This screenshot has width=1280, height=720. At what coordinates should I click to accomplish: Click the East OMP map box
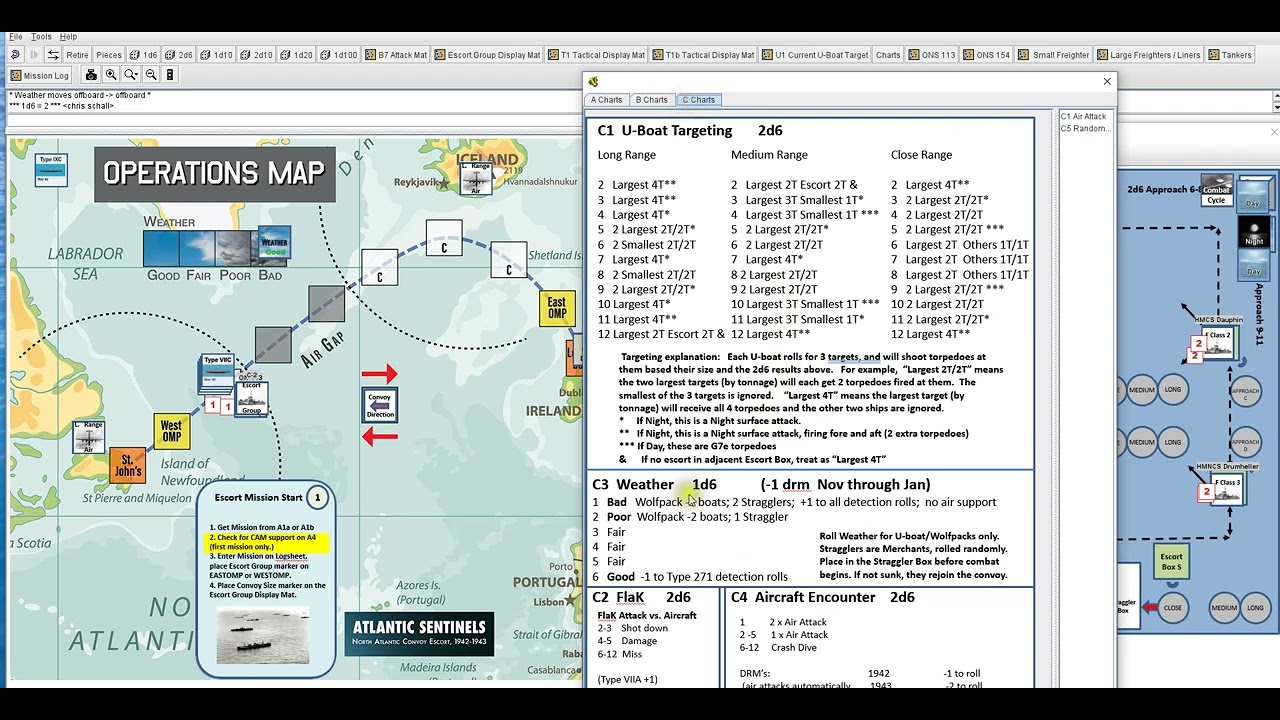click(x=556, y=307)
